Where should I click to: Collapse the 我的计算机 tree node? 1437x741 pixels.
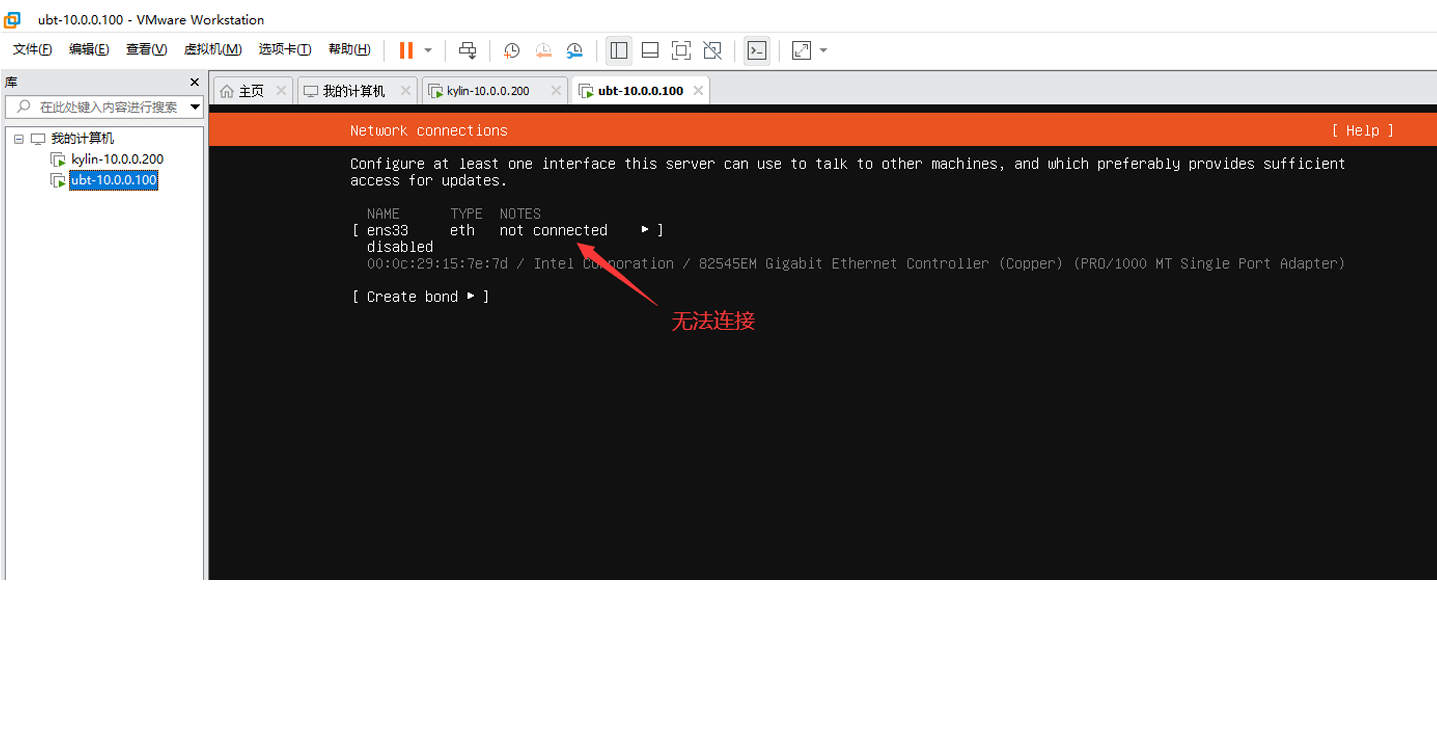18,139
